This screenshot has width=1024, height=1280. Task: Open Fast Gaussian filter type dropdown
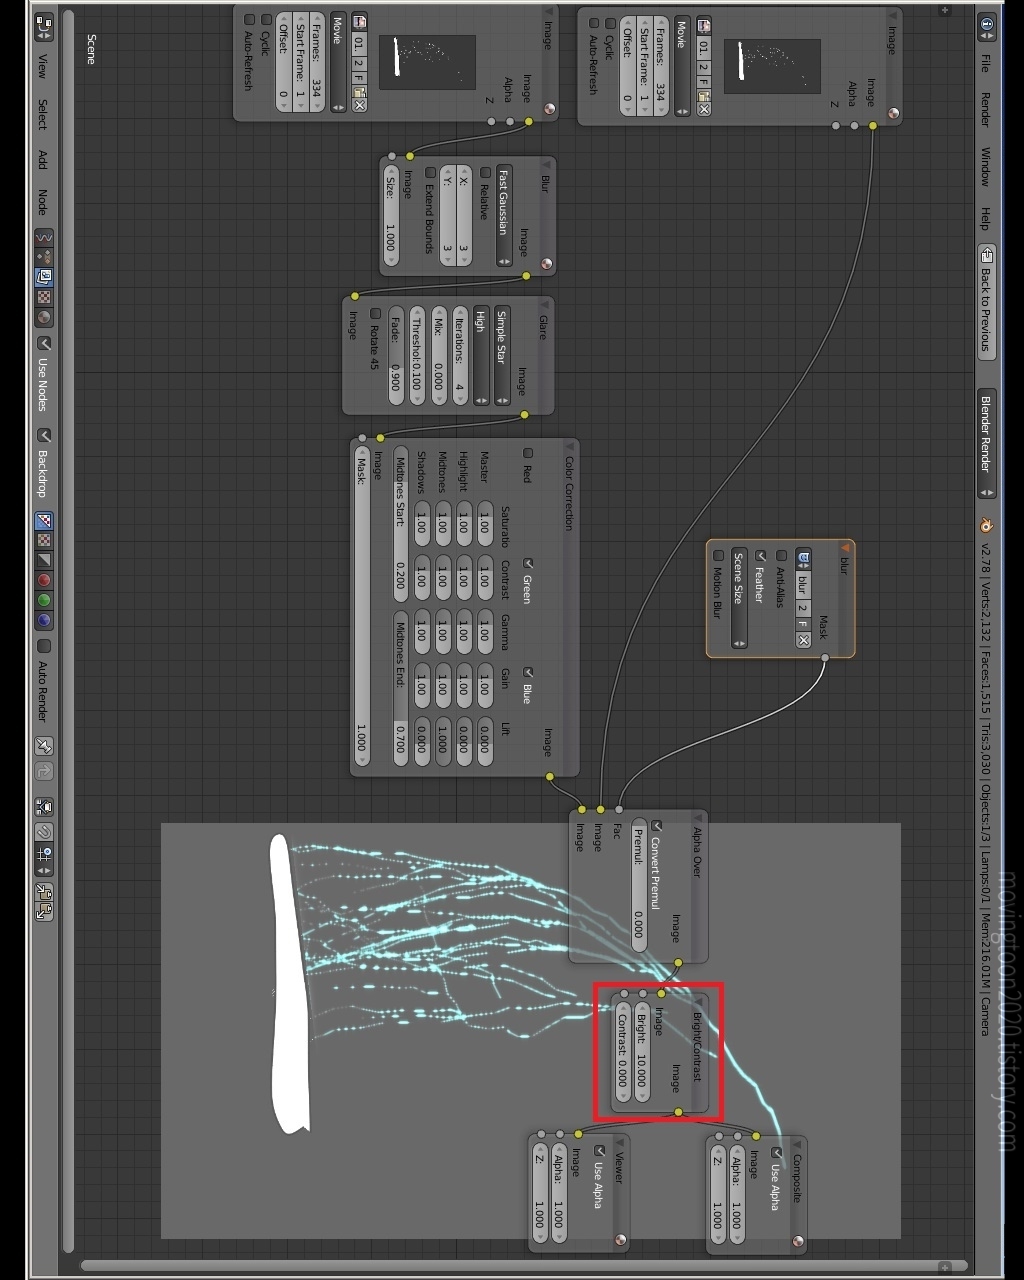point(504,215)
